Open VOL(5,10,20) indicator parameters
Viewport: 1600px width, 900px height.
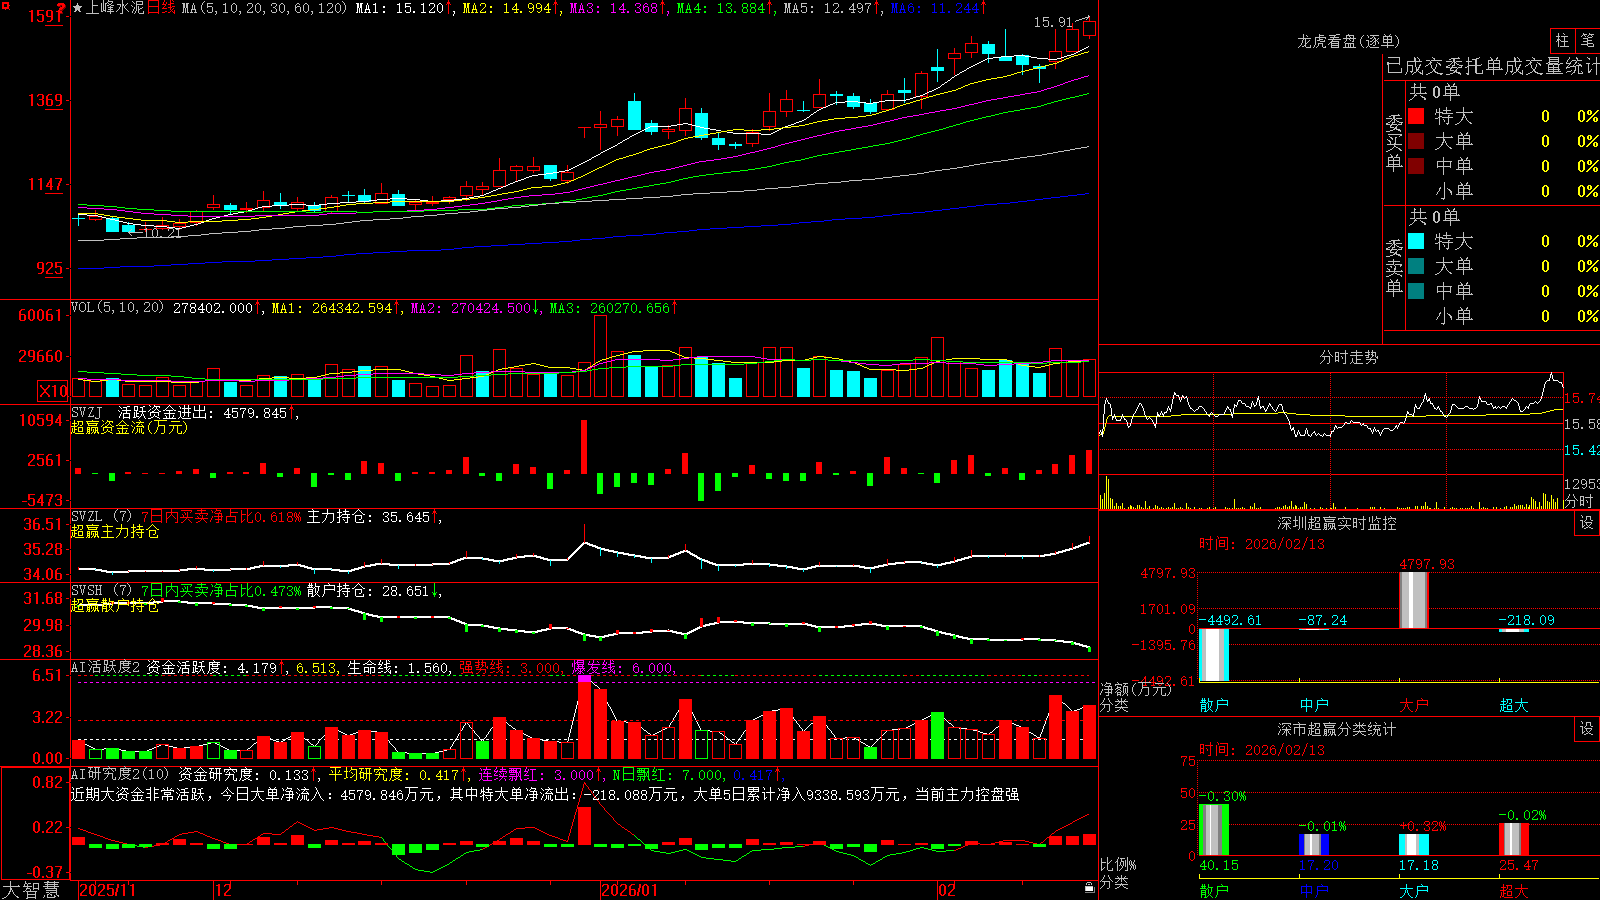click(117, 308)
